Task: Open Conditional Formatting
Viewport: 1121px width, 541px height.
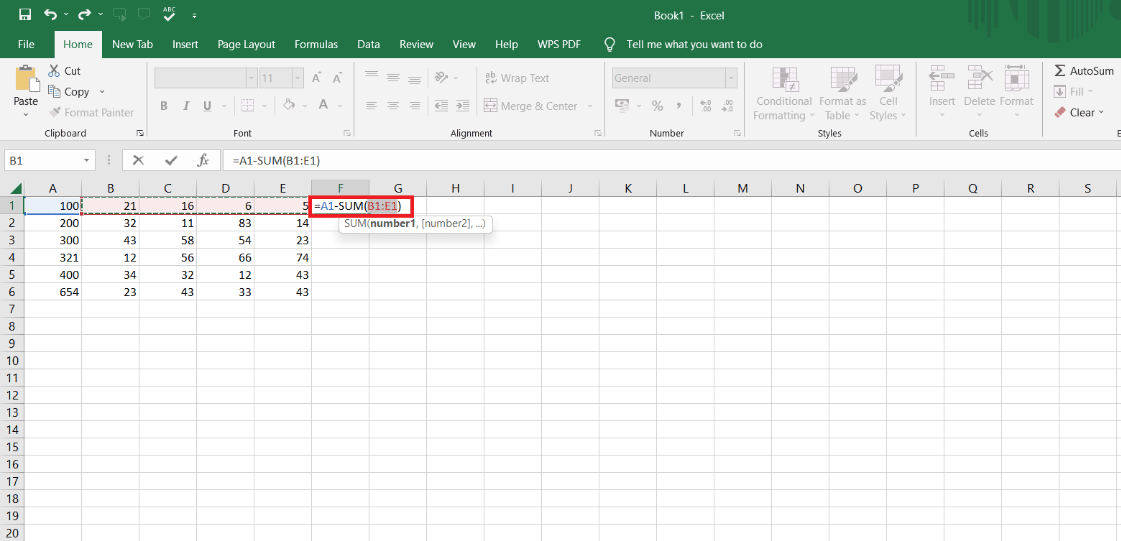Action: [x=784, y=94]
